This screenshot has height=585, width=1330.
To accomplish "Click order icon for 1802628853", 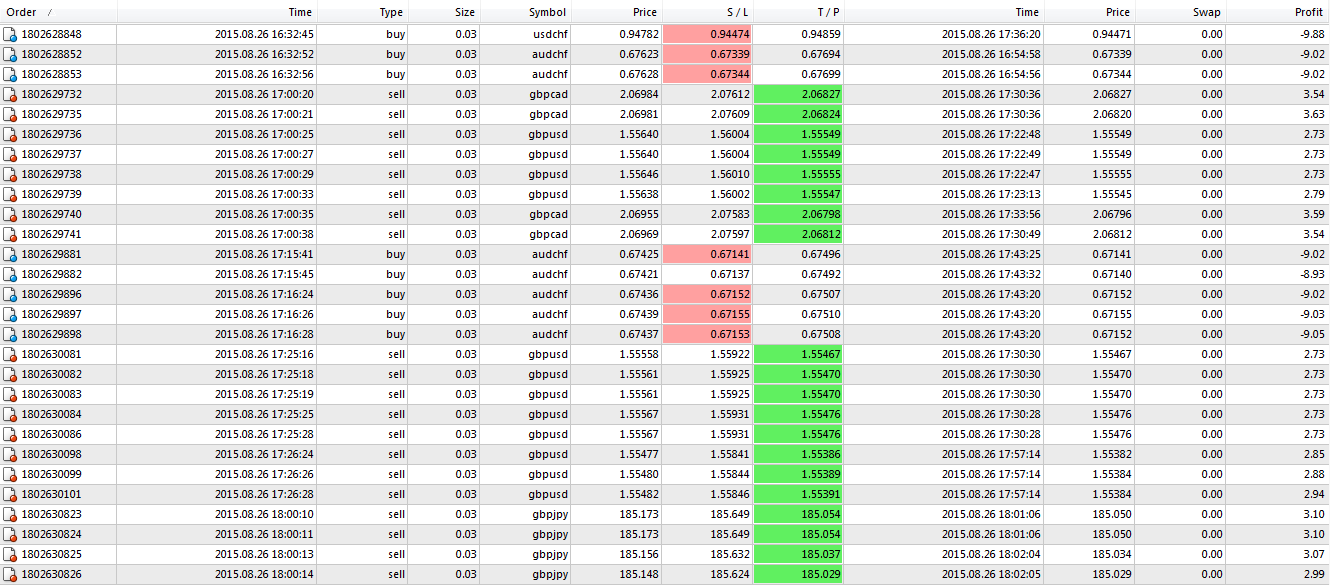I will click(10, 74).
